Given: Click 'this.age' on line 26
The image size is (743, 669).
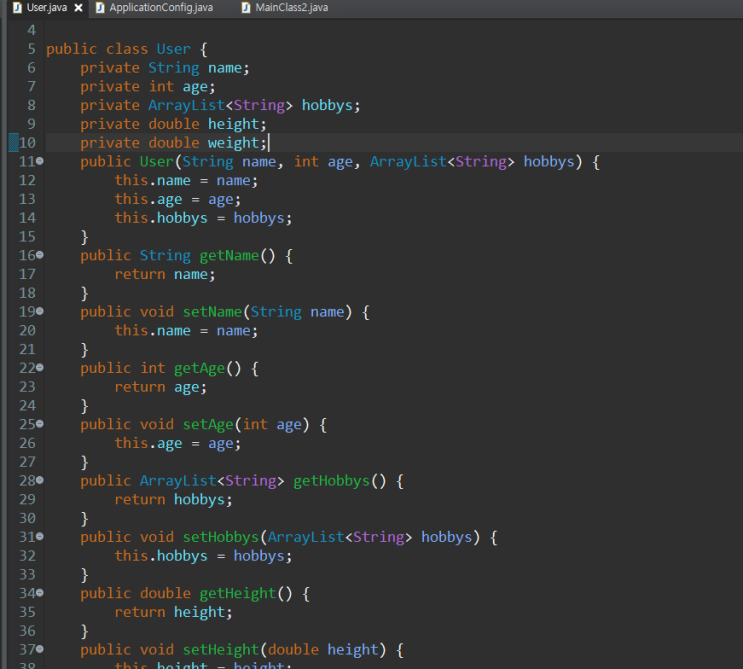Looking at the screenshot, I should pos(148,443).
